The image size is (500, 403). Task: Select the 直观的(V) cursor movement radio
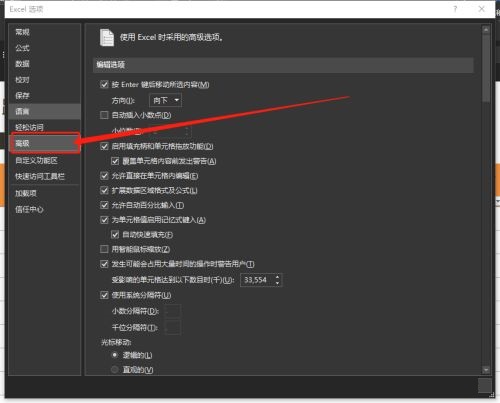coord(115,370)
